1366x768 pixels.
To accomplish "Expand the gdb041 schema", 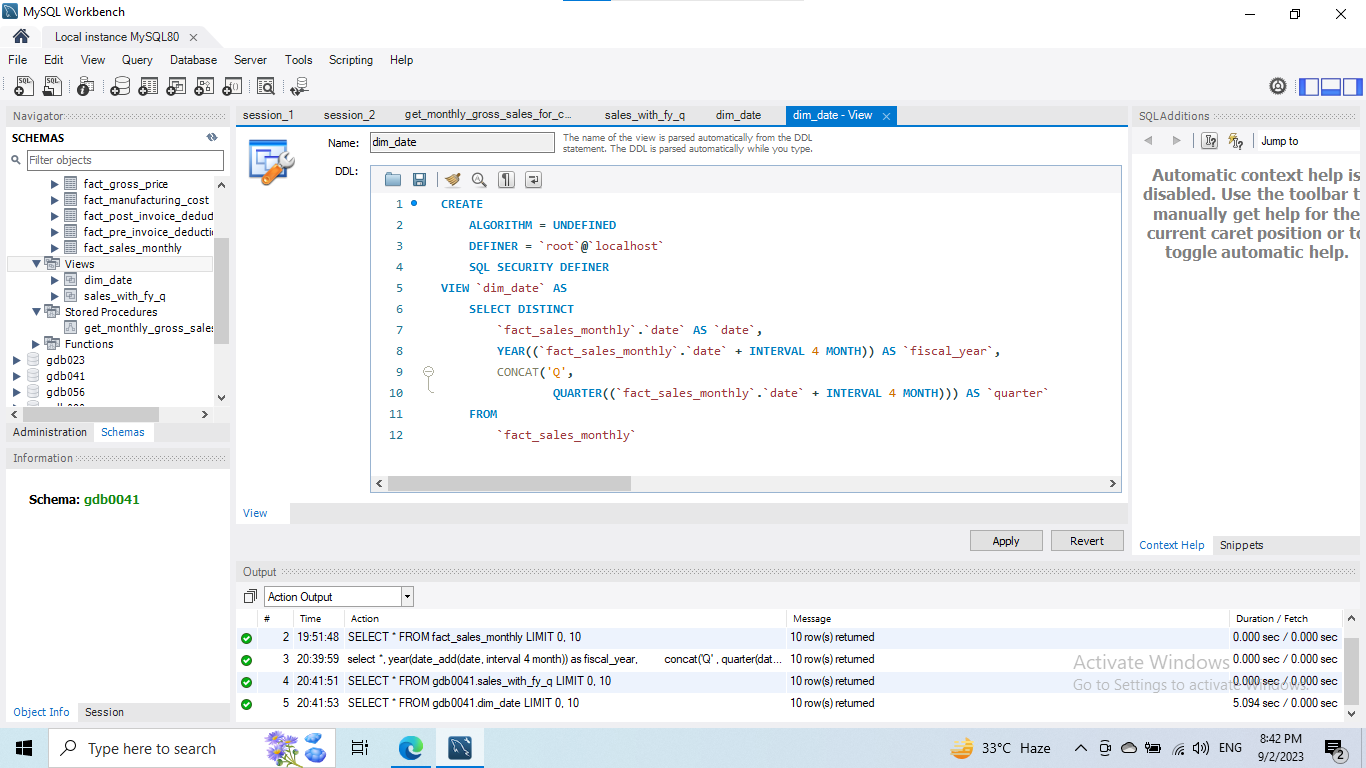I will click(x=16, y=376).
